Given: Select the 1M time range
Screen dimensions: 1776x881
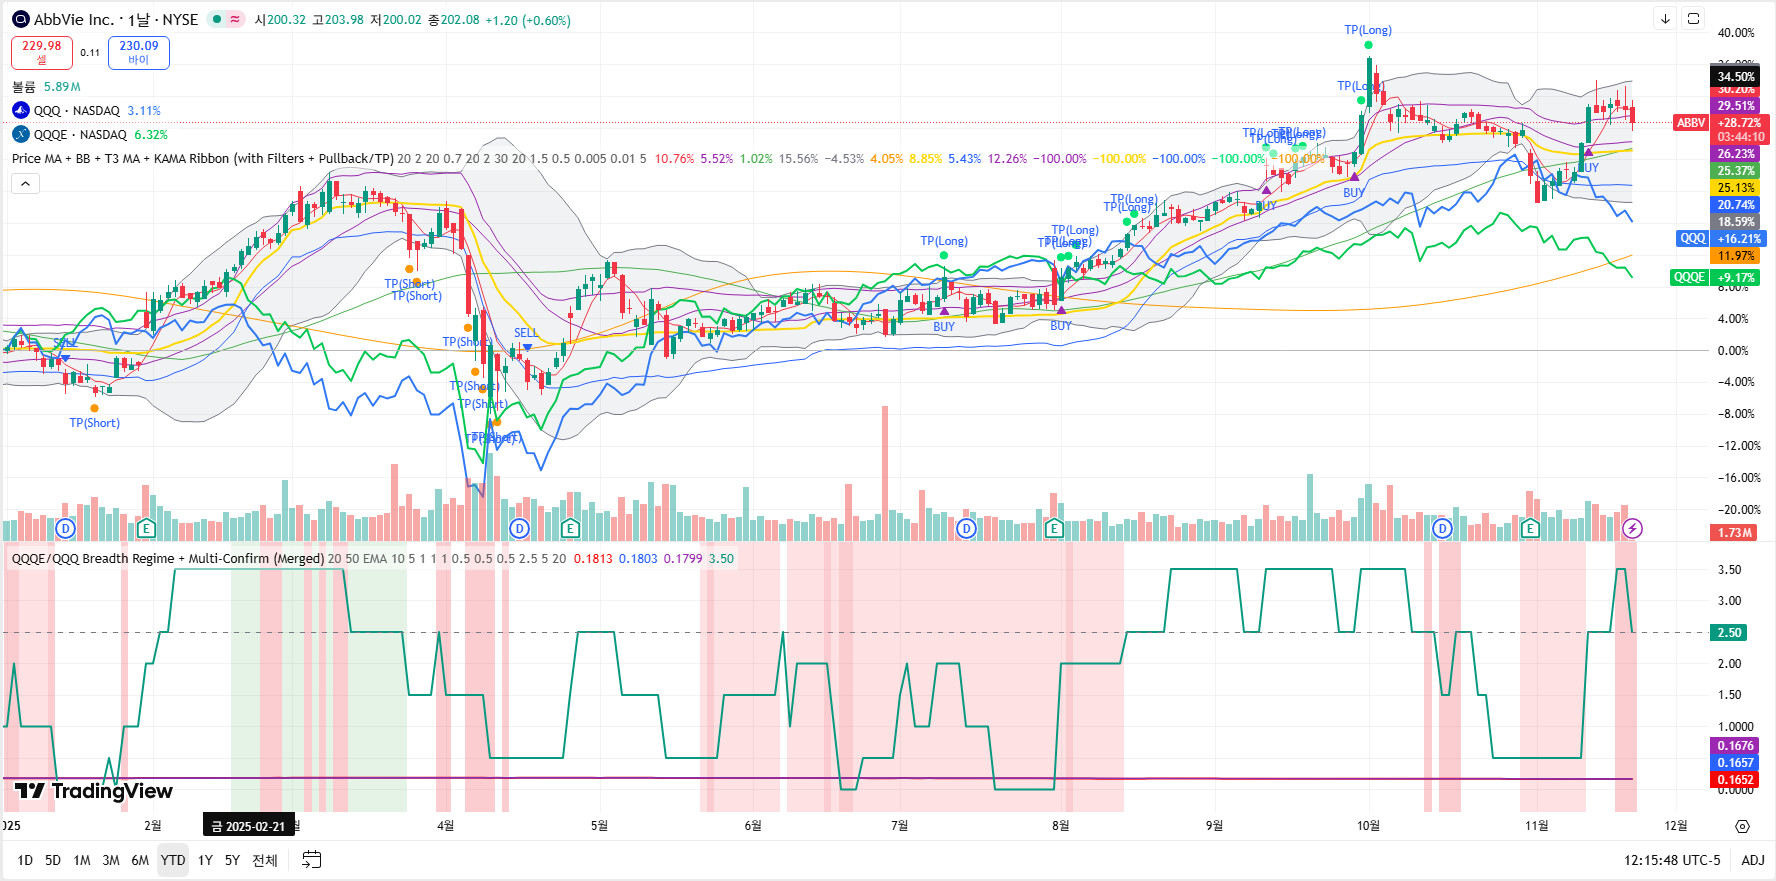Looking at the screenshot, I should click(x=82, y=860).
